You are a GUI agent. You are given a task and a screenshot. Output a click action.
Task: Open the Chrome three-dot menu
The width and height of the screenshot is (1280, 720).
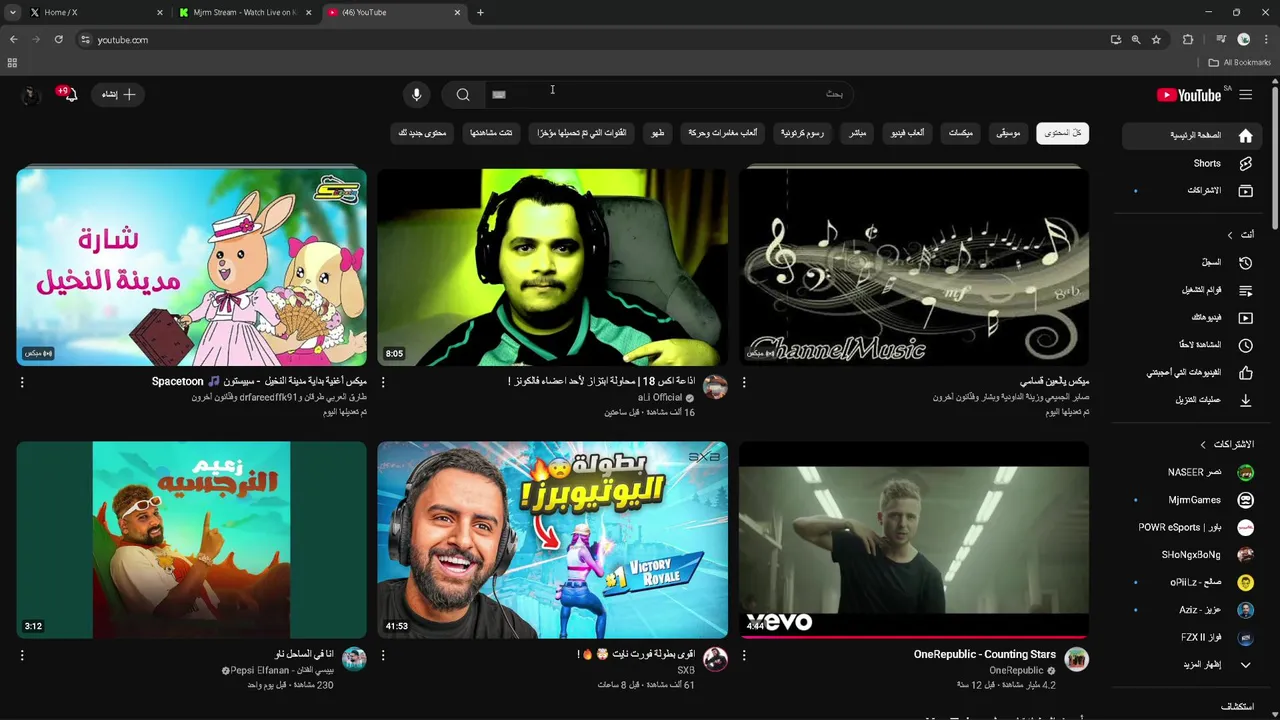click(1265, 40)
